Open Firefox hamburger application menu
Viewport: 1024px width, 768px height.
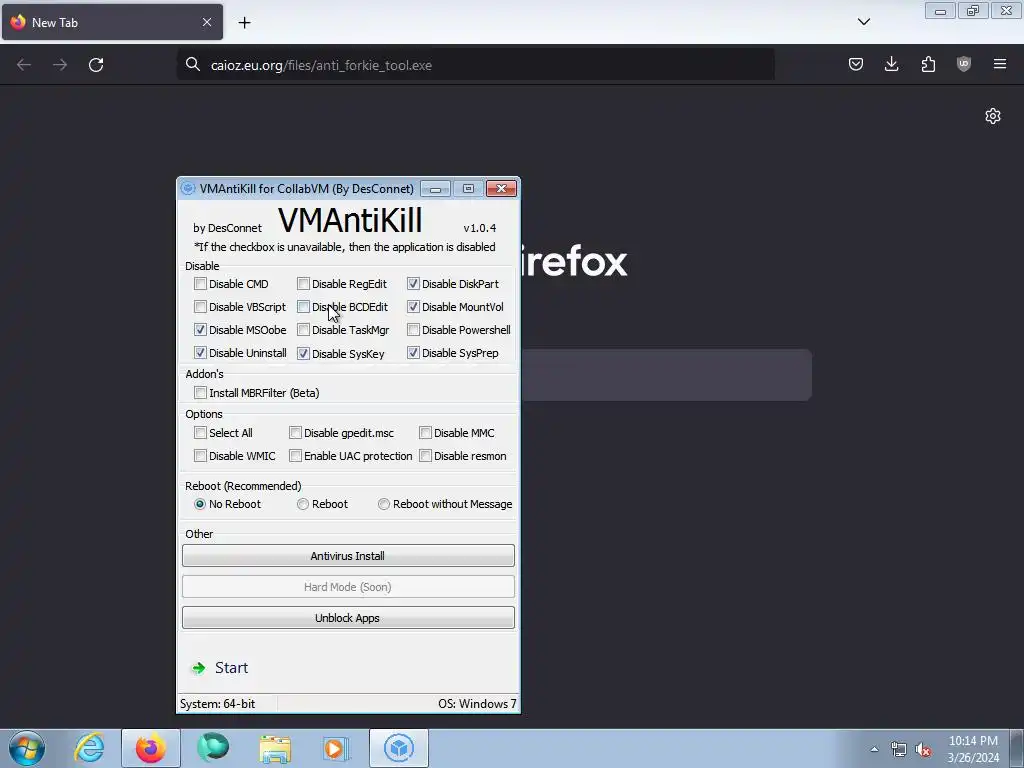pos(1000,64)
